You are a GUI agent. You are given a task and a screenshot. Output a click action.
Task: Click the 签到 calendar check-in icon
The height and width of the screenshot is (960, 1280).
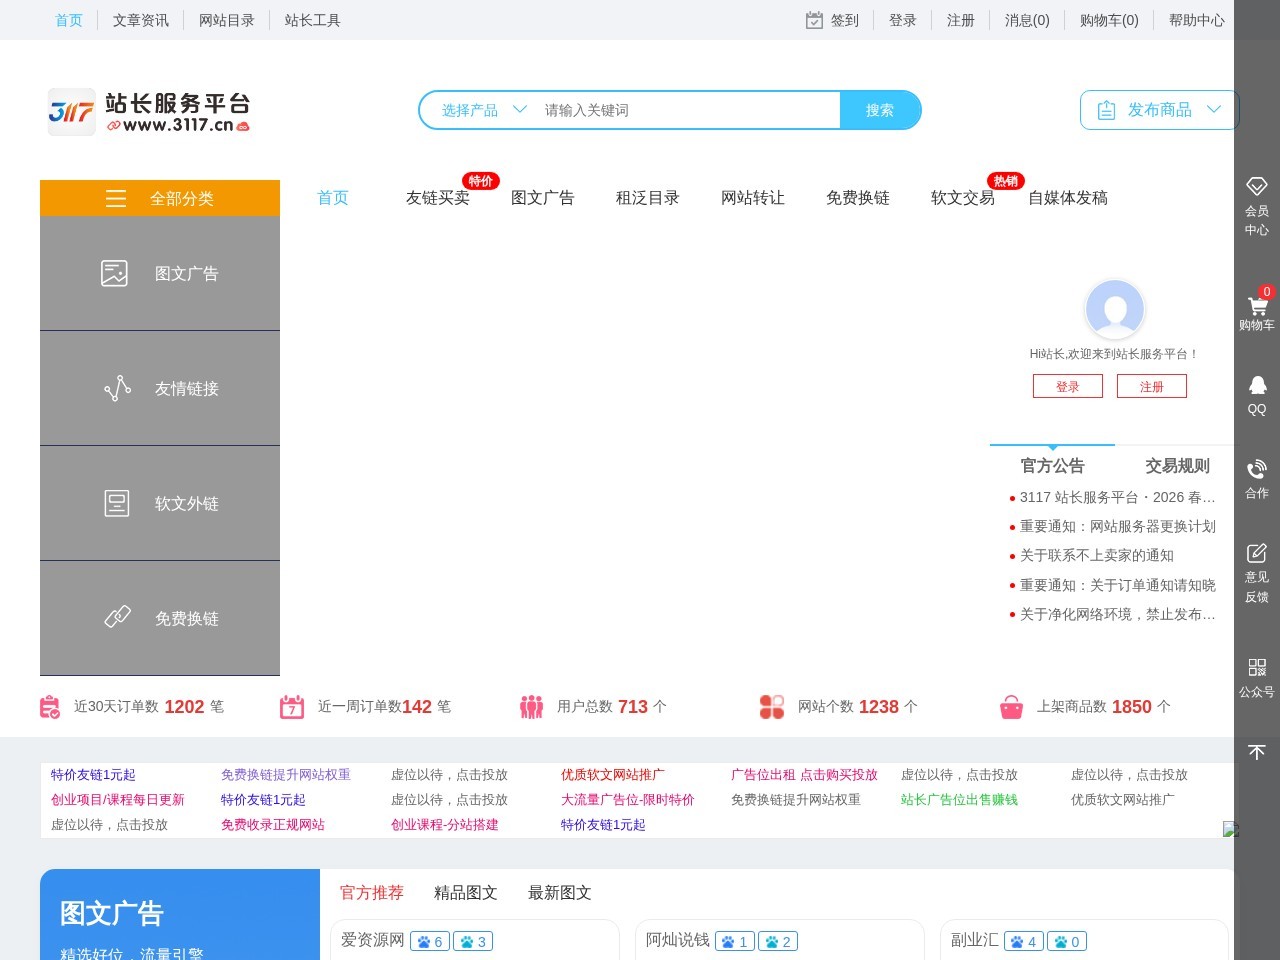point(812,20)
